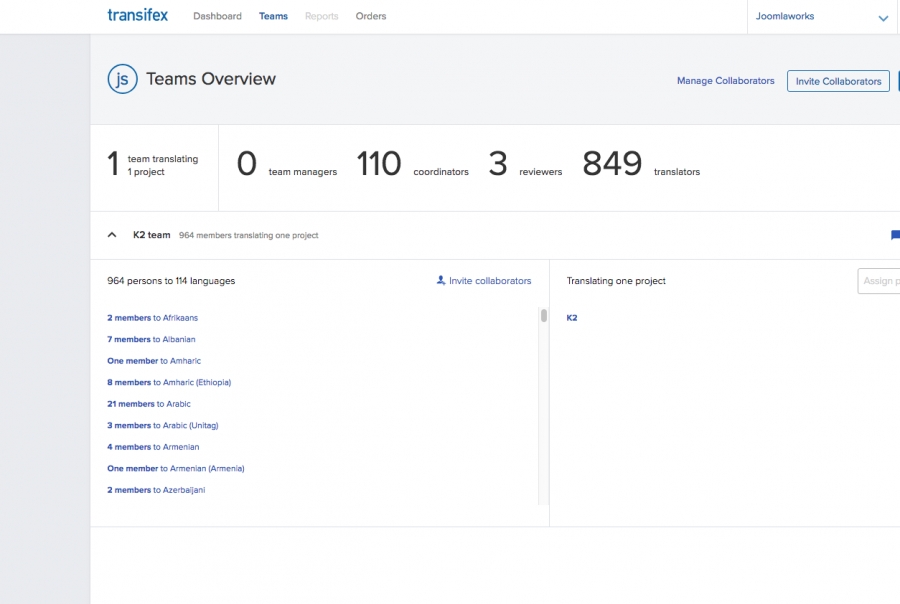The width and height of the screenshot is (900, 604).
Task: Open the Joomlaworks account dropdown
Action: [x=822, y=17]
